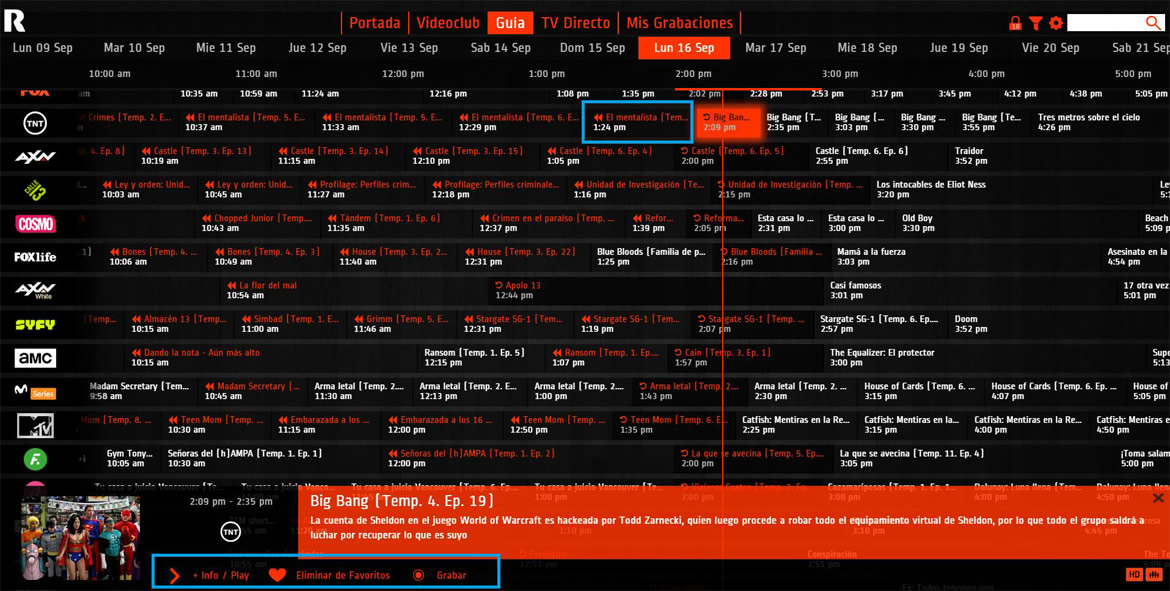Select AXN White channel logo
The height and width of the screenshot is (591, 1170).
pos(35,290)
